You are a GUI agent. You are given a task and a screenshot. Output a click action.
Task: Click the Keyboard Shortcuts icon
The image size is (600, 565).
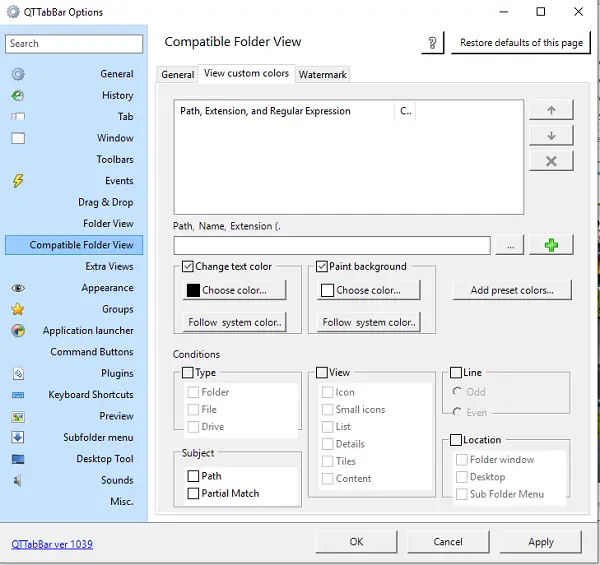(x=18, y=395)
